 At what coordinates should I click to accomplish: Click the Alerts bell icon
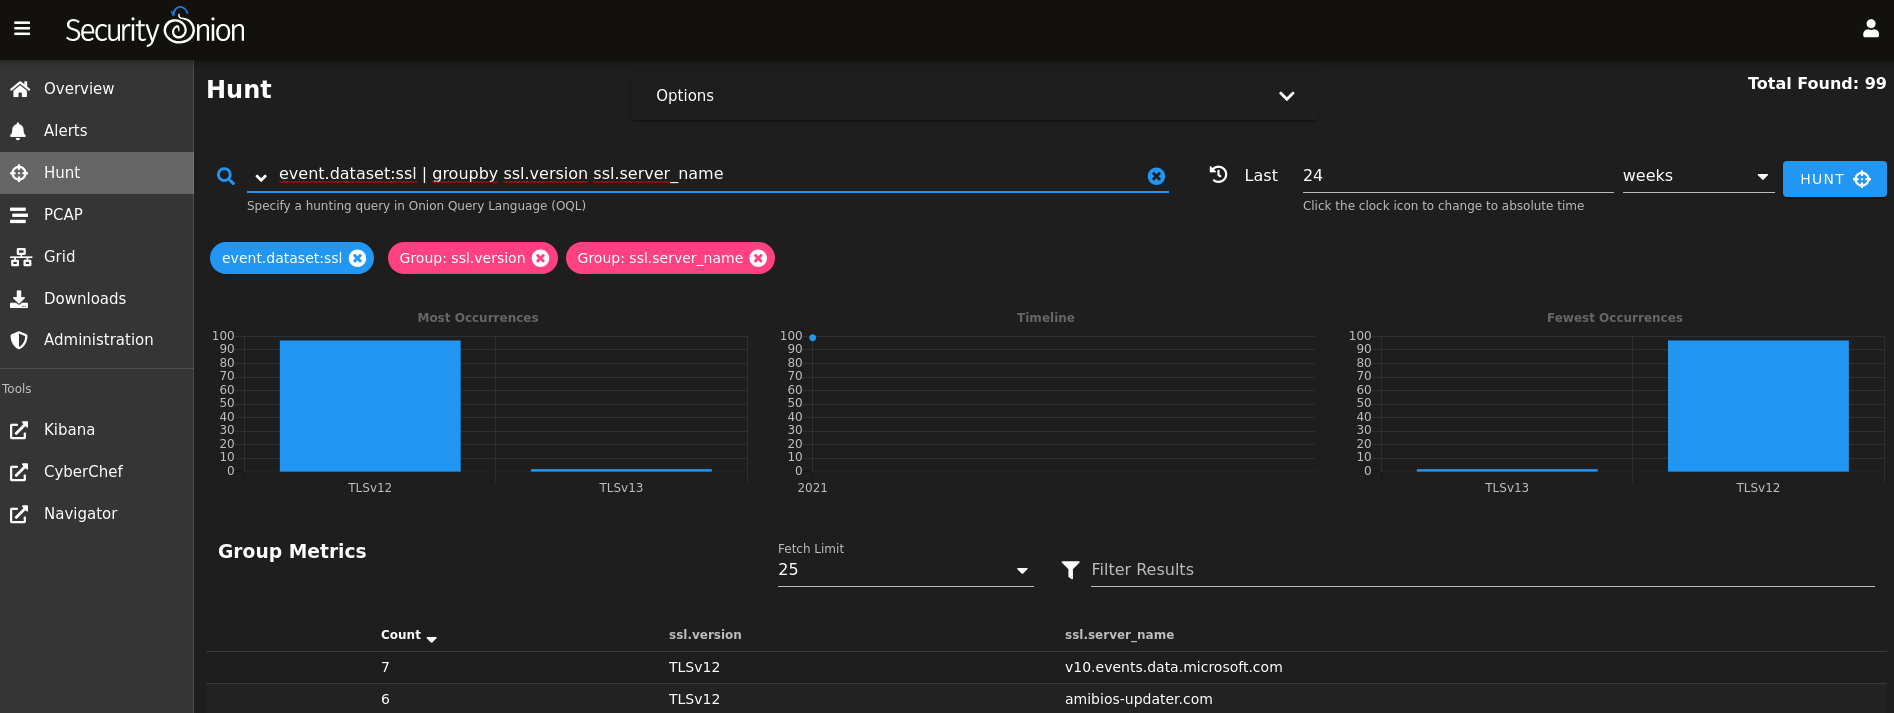19,131
